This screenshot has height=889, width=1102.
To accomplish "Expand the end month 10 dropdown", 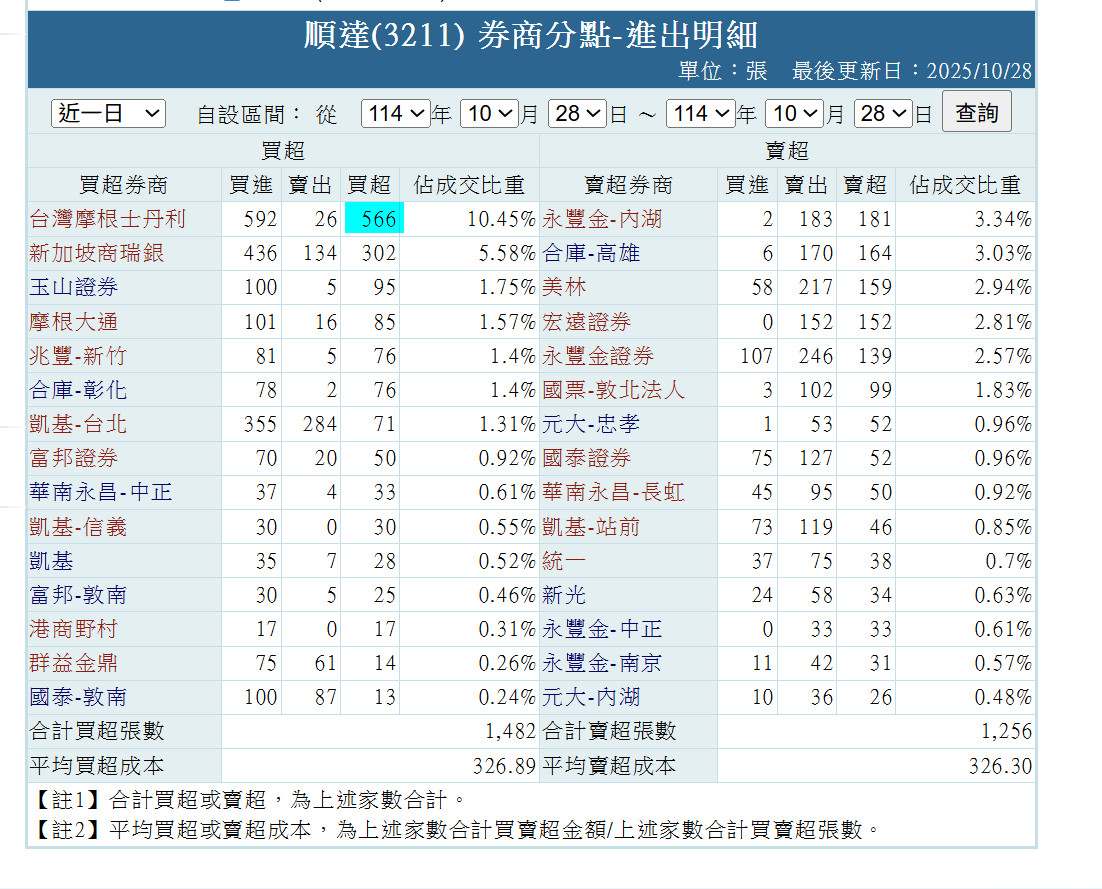I will click(x=795, y=113).
